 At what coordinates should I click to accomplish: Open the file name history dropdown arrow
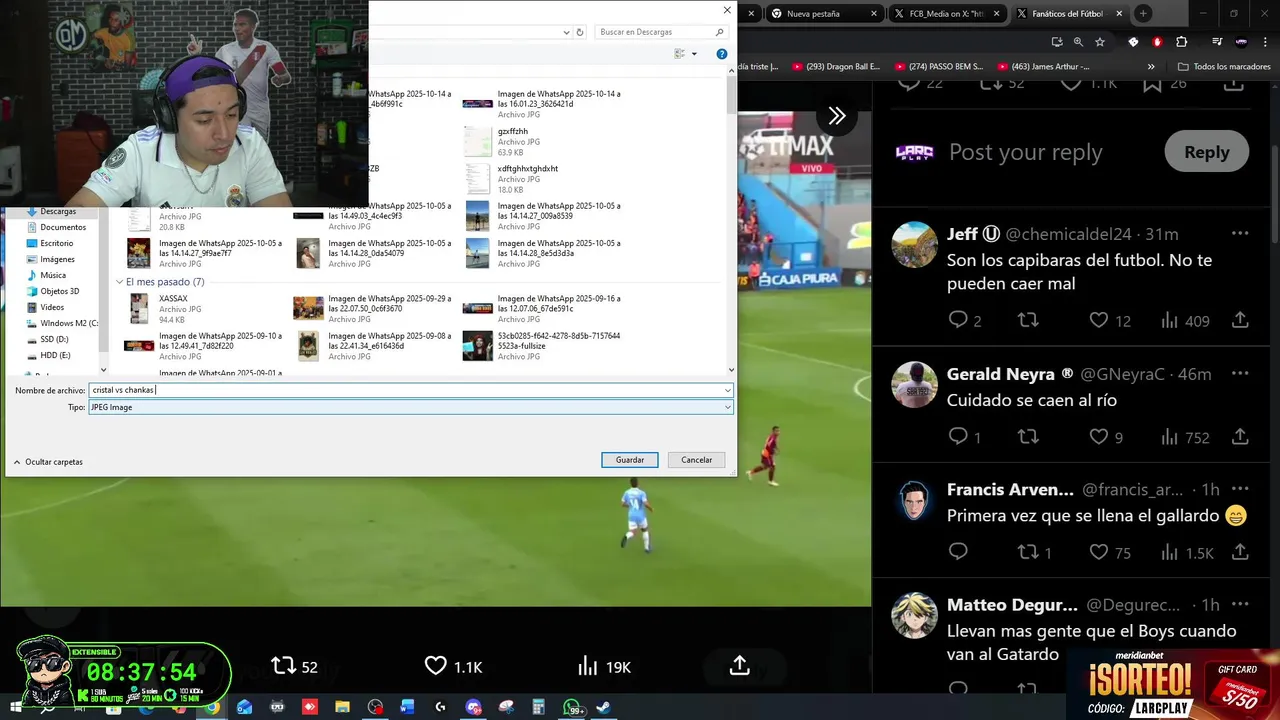[x=727, y=390]
